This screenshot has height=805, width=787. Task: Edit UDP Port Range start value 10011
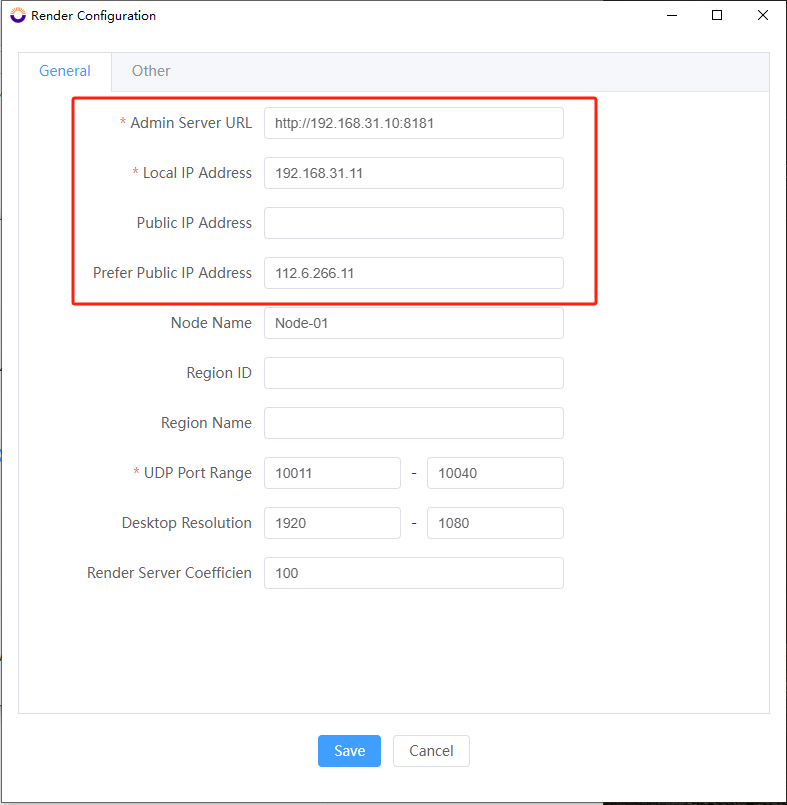(332, 473)
